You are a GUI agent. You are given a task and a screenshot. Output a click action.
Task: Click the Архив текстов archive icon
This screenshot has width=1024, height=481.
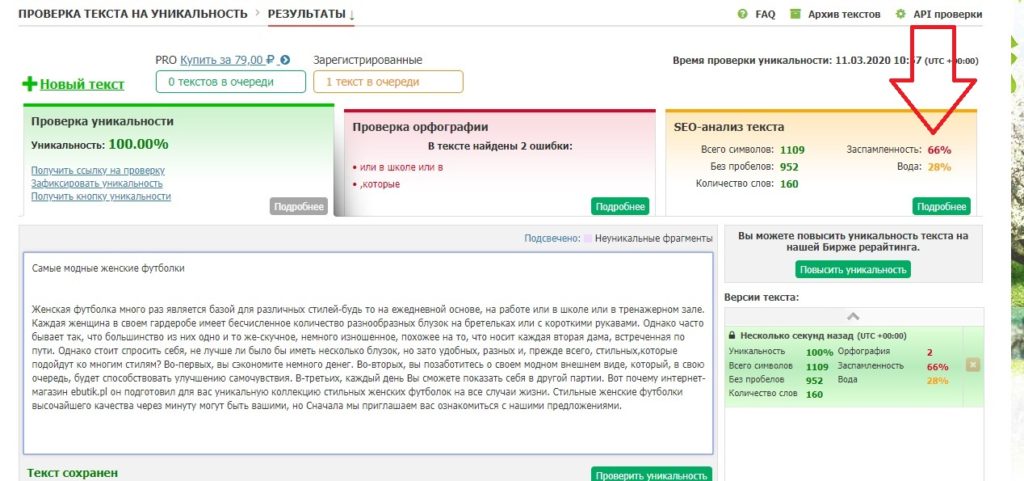click(x=795, y=14)
